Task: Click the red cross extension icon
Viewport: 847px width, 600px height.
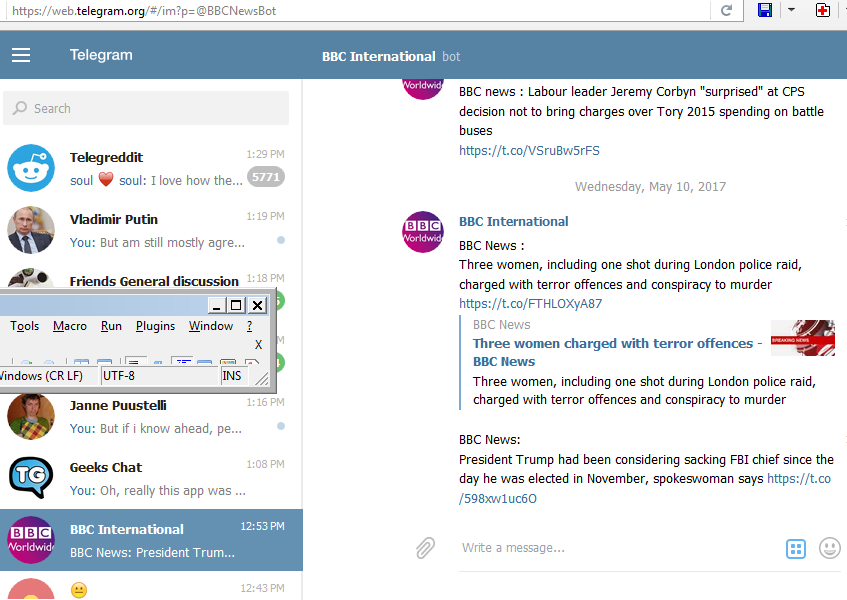Action: click(823, 10)
